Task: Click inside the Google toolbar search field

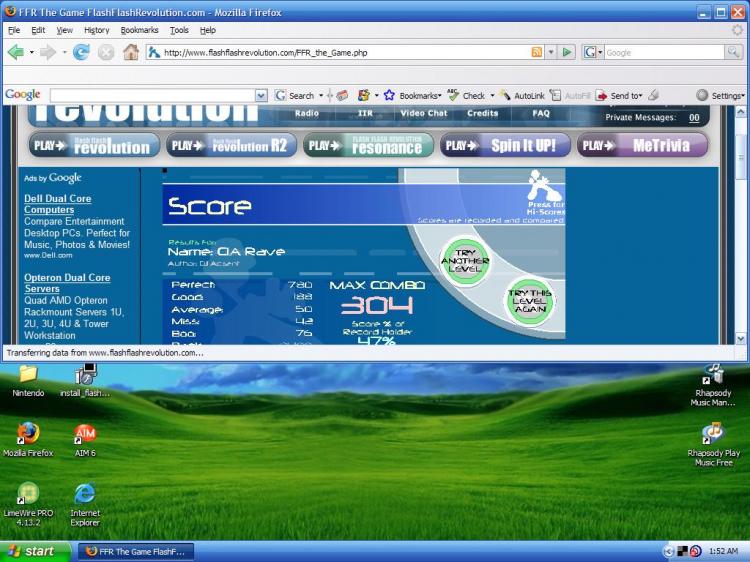Action: coord(150,95)
